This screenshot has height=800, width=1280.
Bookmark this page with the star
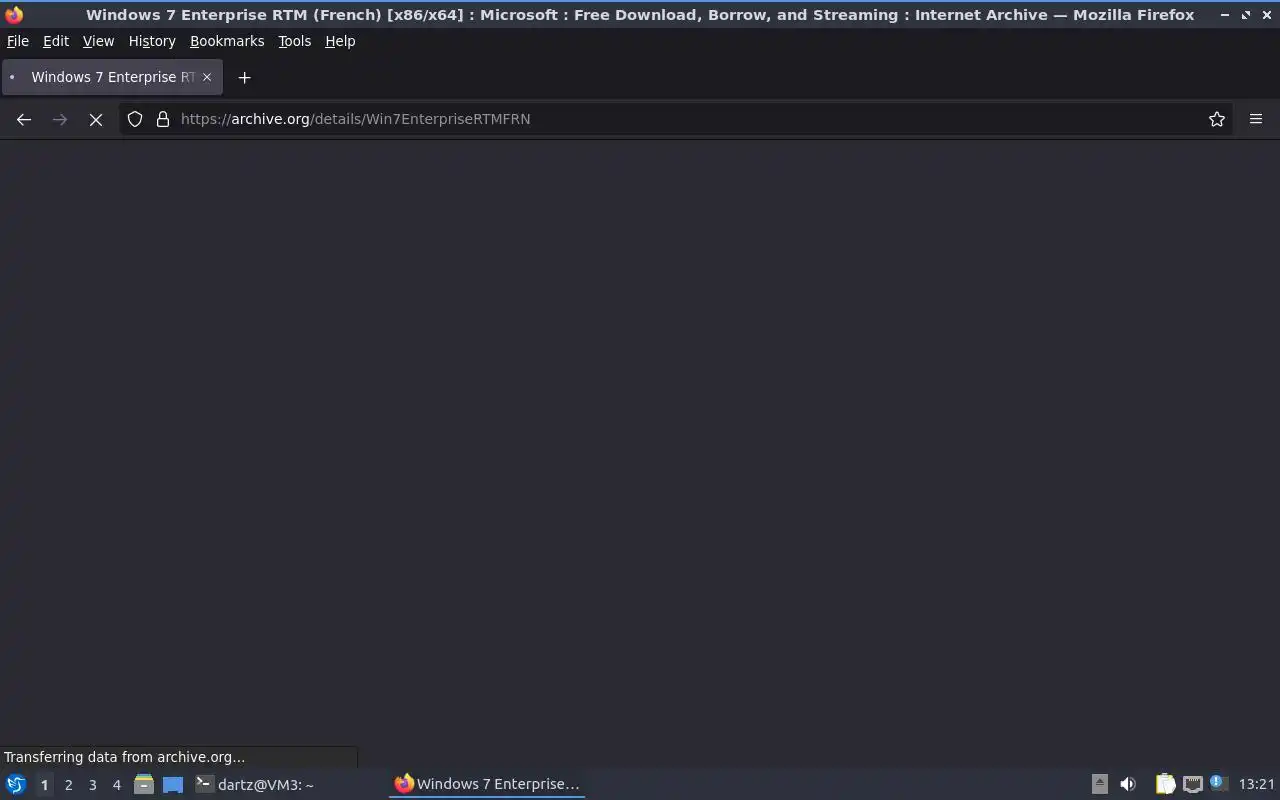click(x=1217, y=119)
